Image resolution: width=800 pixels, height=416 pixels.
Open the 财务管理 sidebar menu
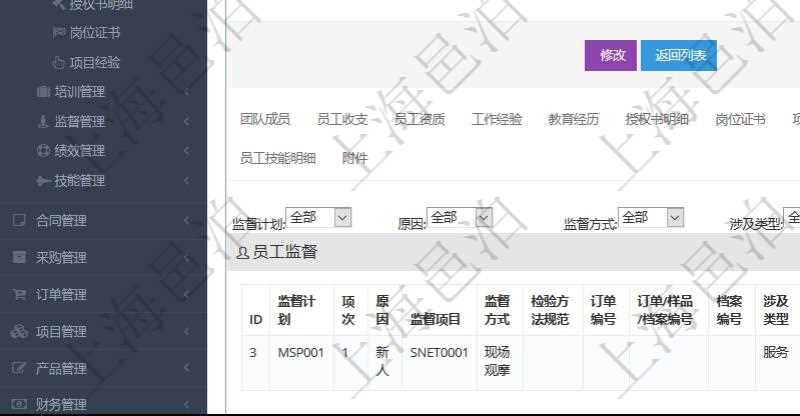tap(61, 405)
